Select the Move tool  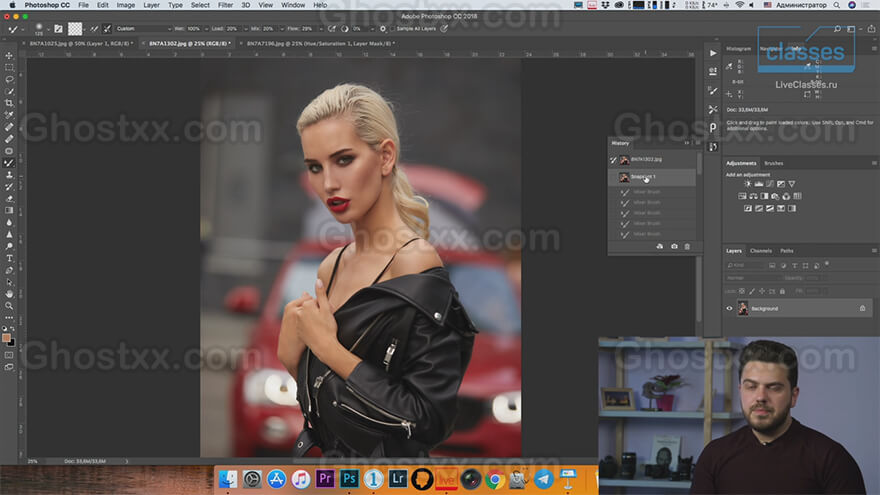[x=9, y=56]
